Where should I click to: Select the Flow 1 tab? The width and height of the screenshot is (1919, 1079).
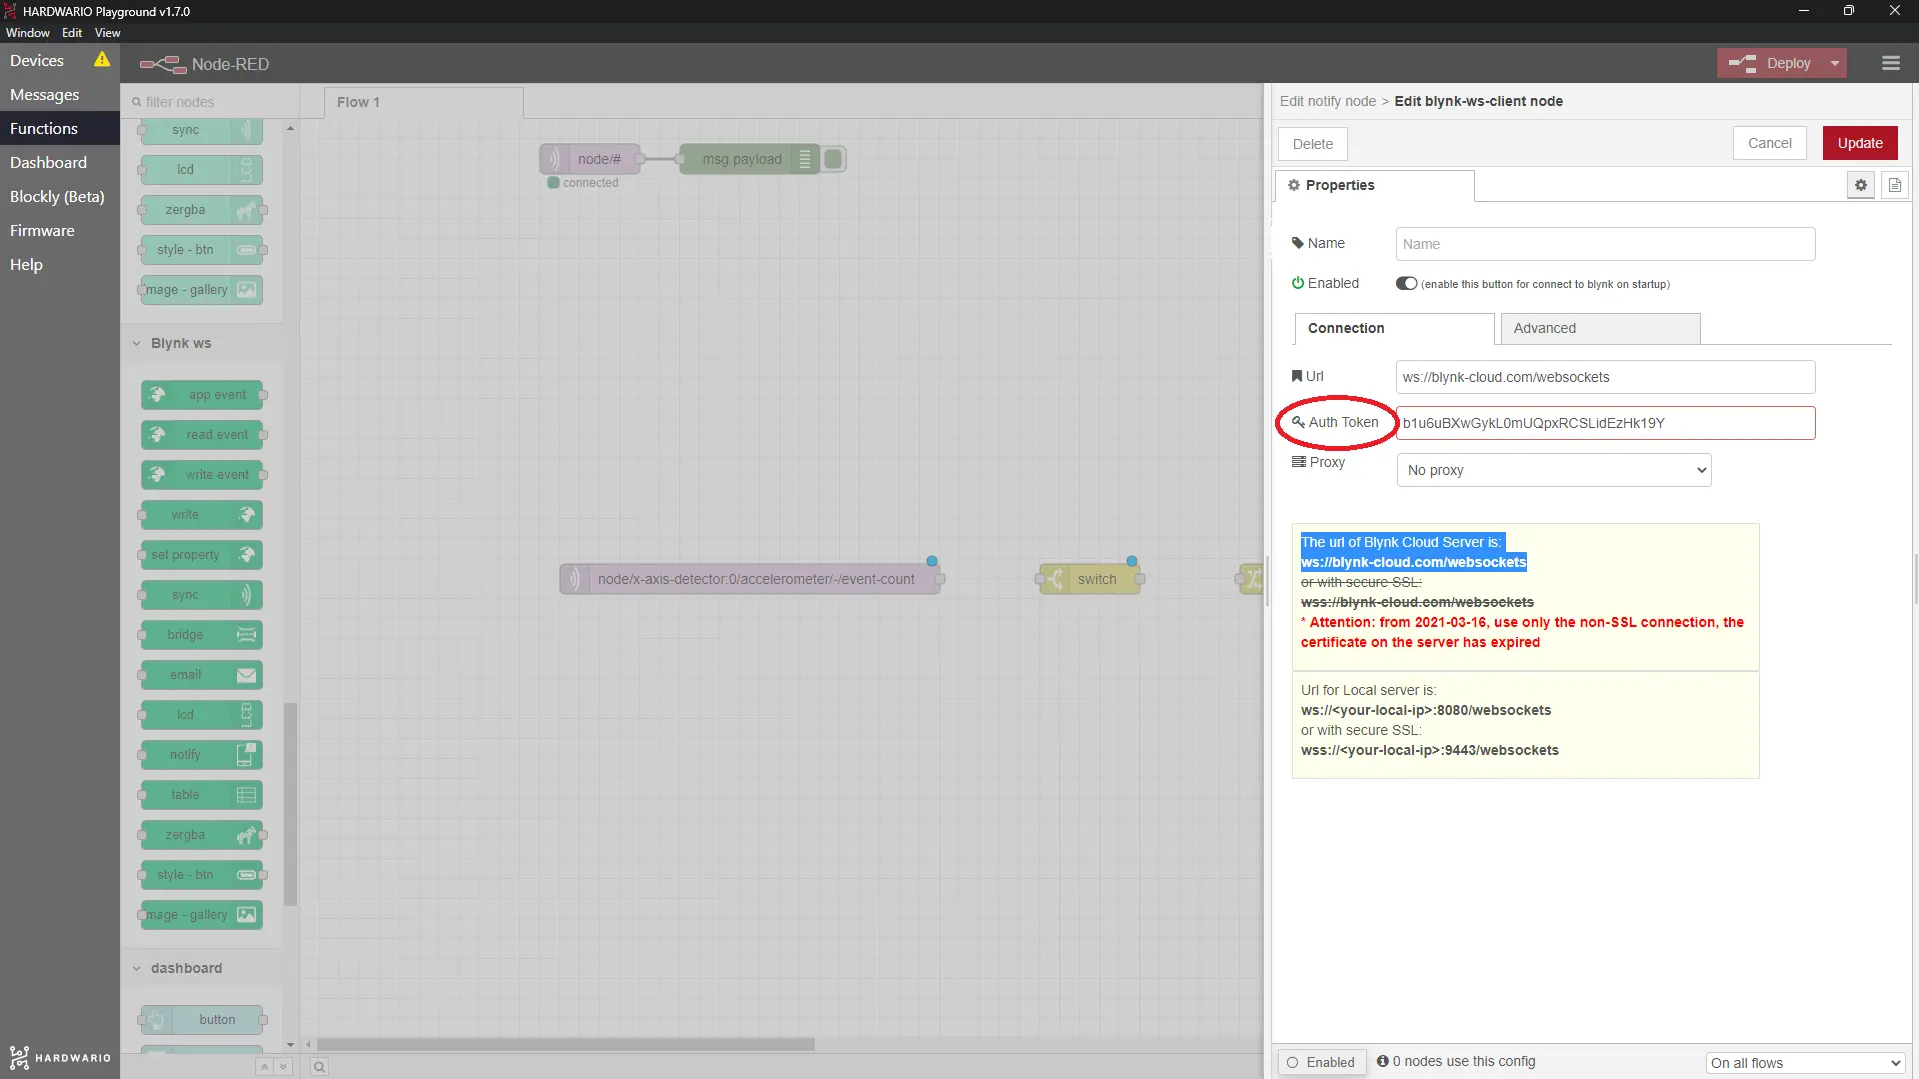click(x=423, y=102)
